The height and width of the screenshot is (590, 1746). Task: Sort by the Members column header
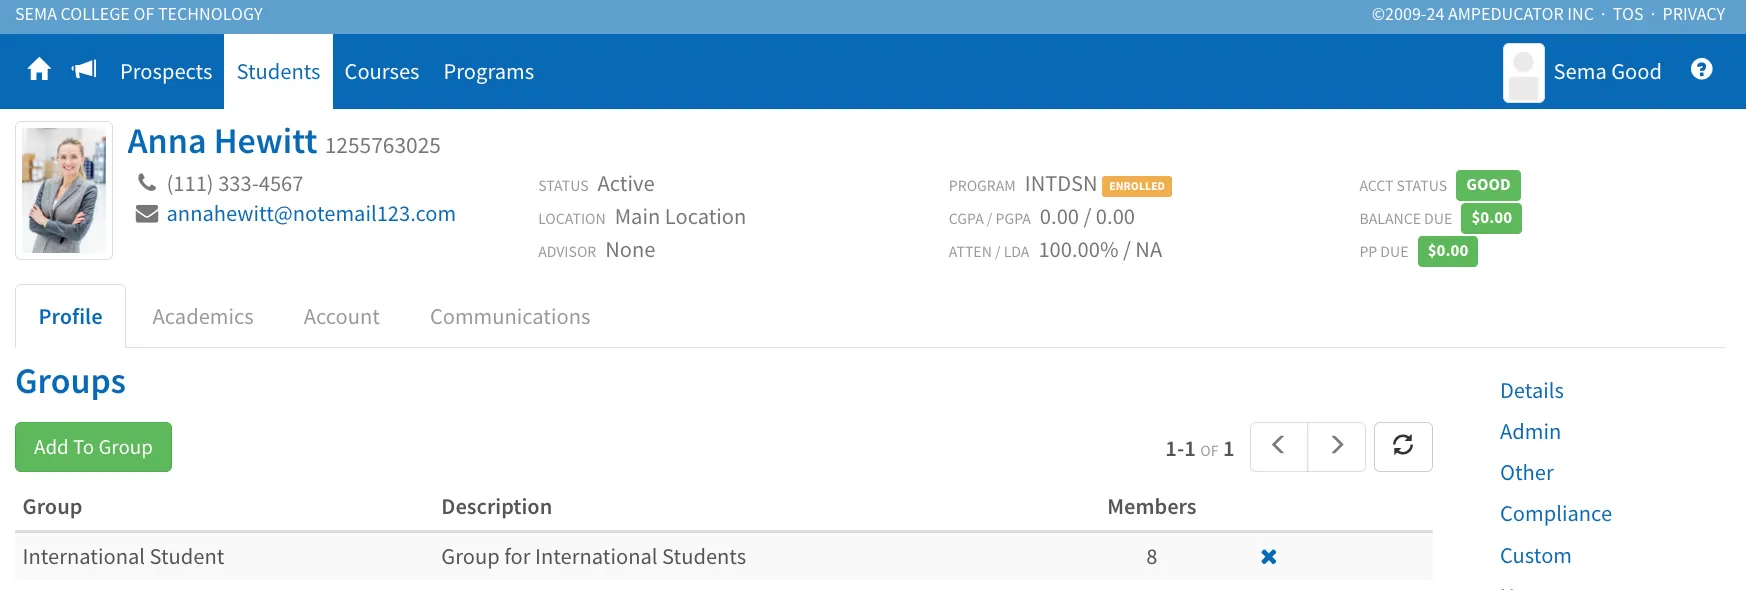click(1152, 507)
